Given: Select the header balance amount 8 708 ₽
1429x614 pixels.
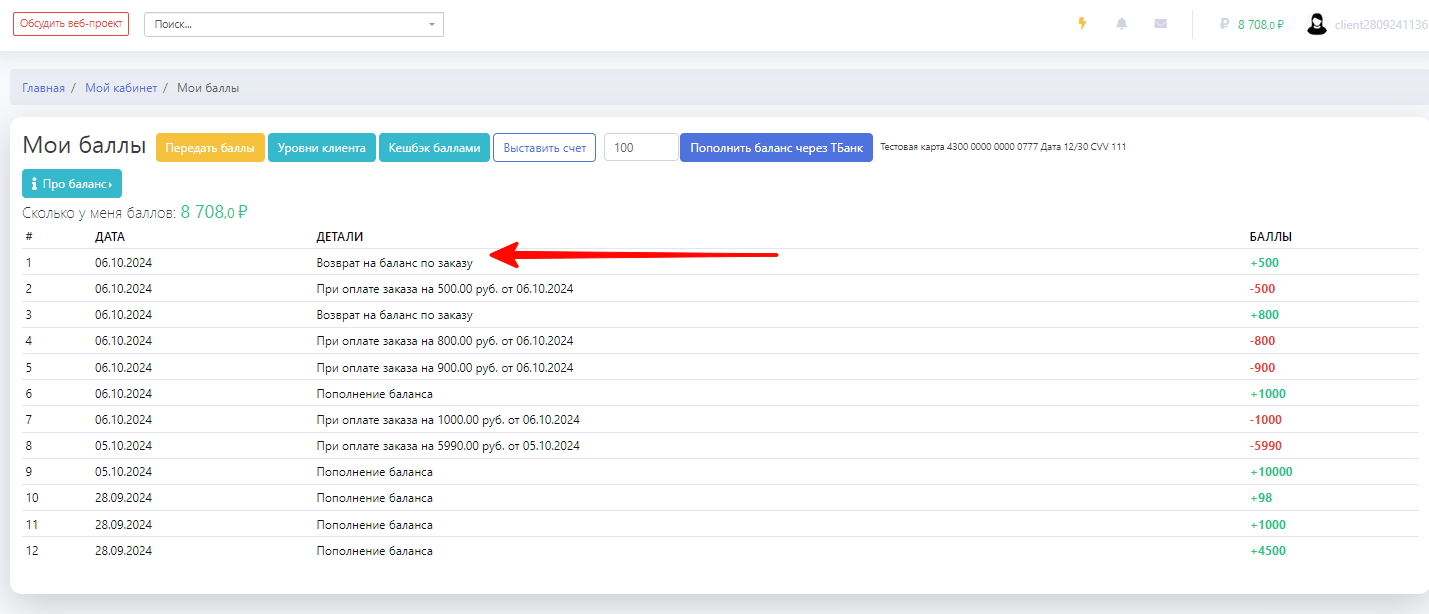Looking at the screenshot, I should [x=1260, y=24].
